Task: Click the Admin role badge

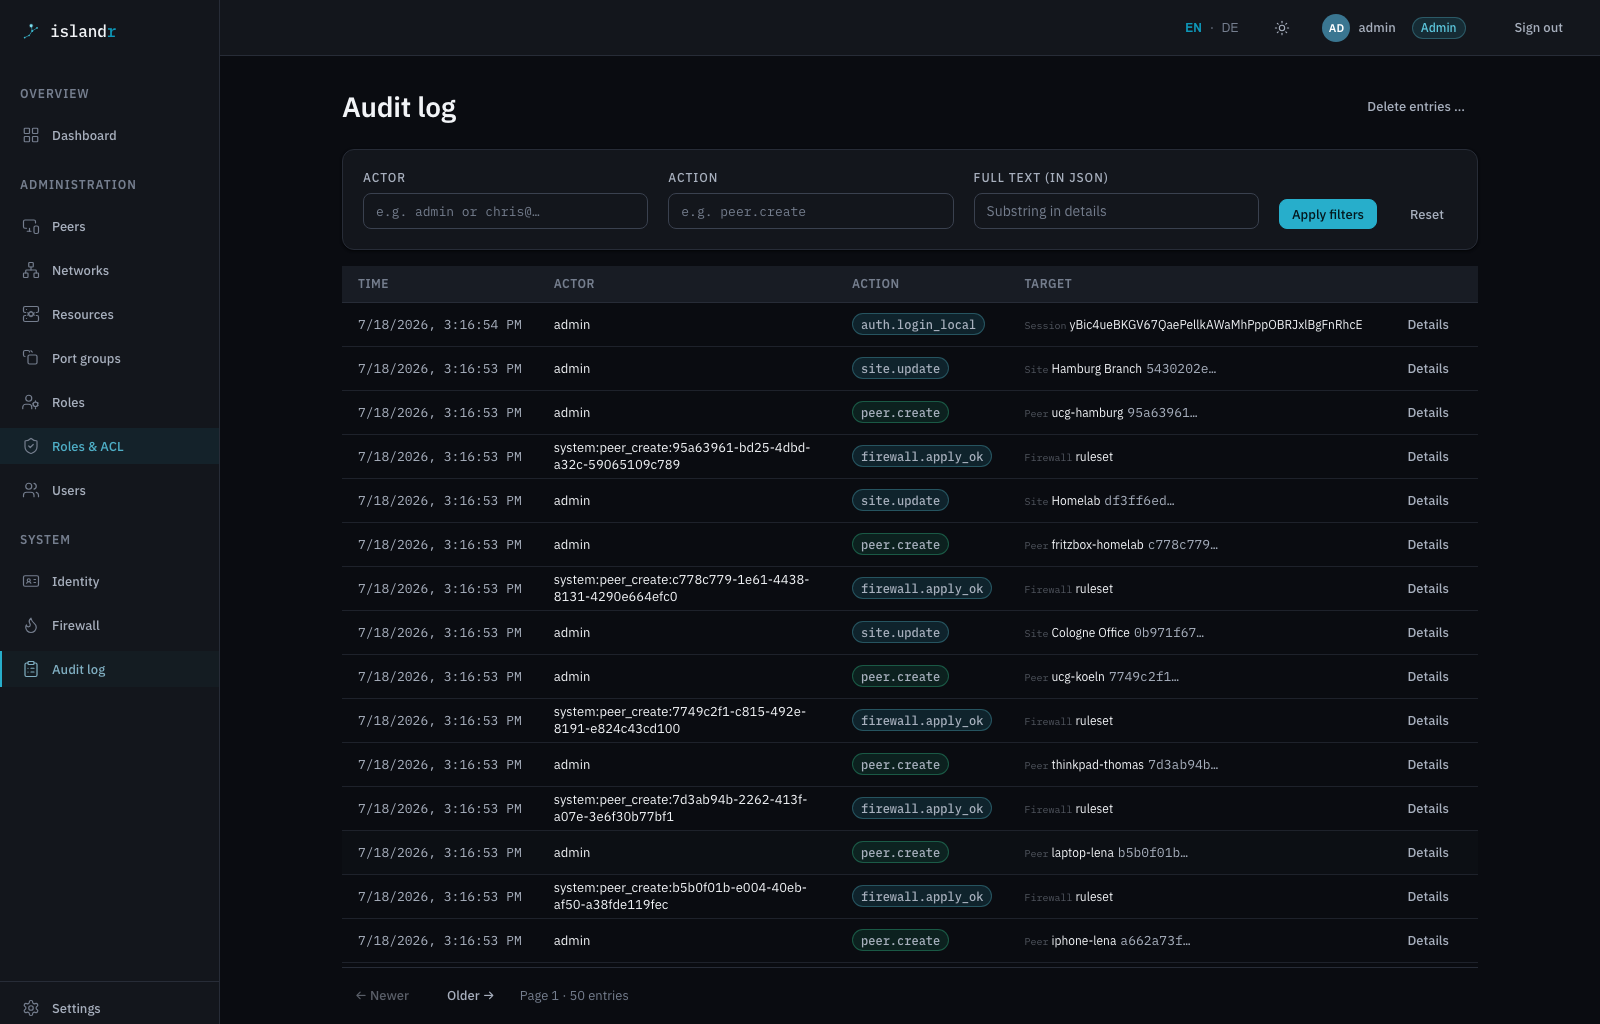Action: (x=1438, y=28)
